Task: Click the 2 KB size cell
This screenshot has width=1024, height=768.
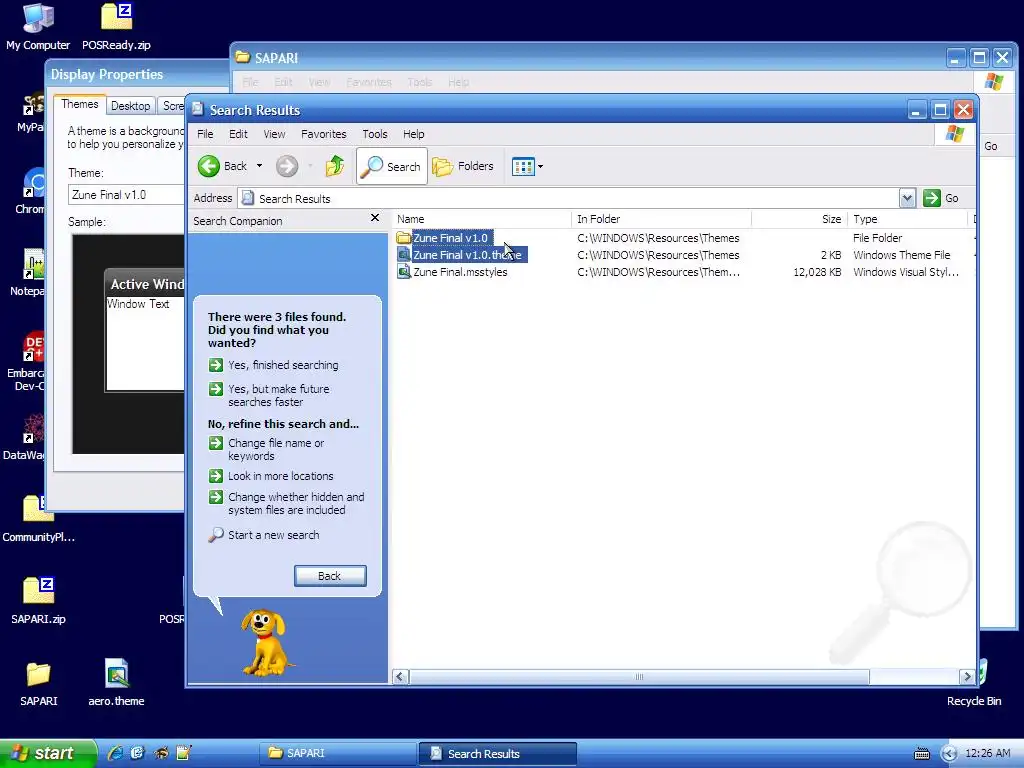Action: (831, 255)
